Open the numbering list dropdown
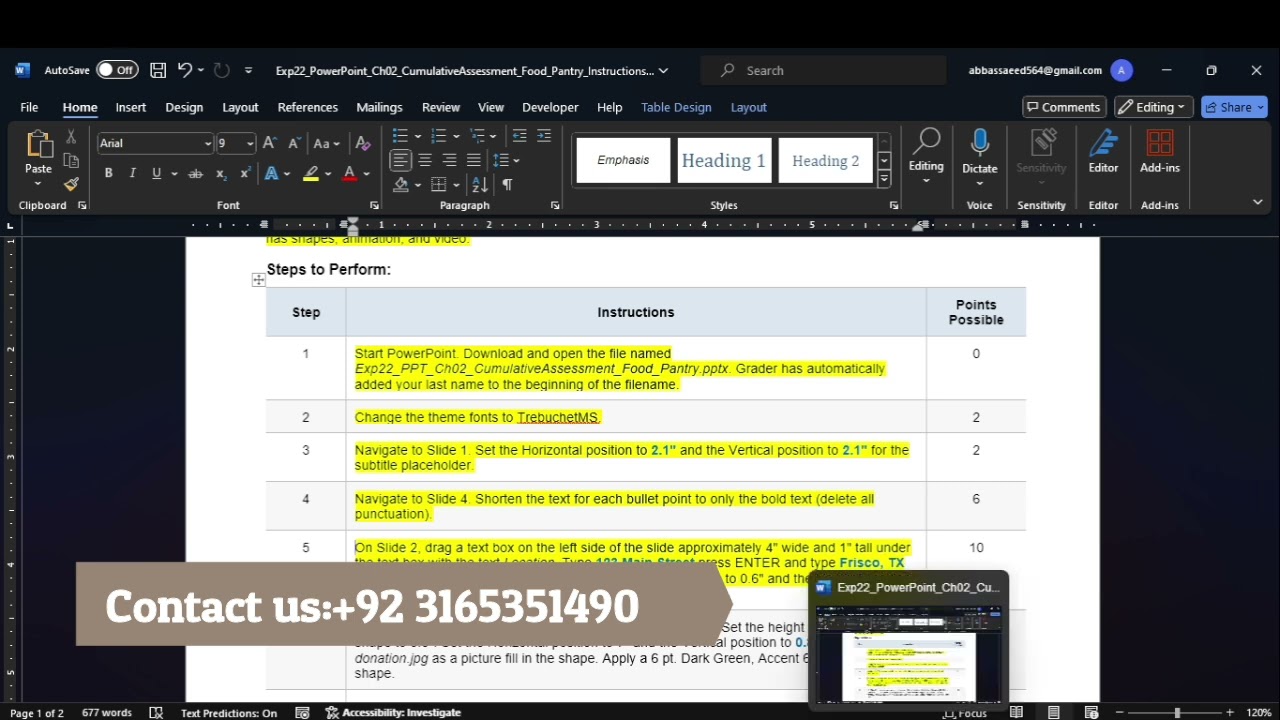The height and width of the screenshot is (720, 1280). coord(456,136)
